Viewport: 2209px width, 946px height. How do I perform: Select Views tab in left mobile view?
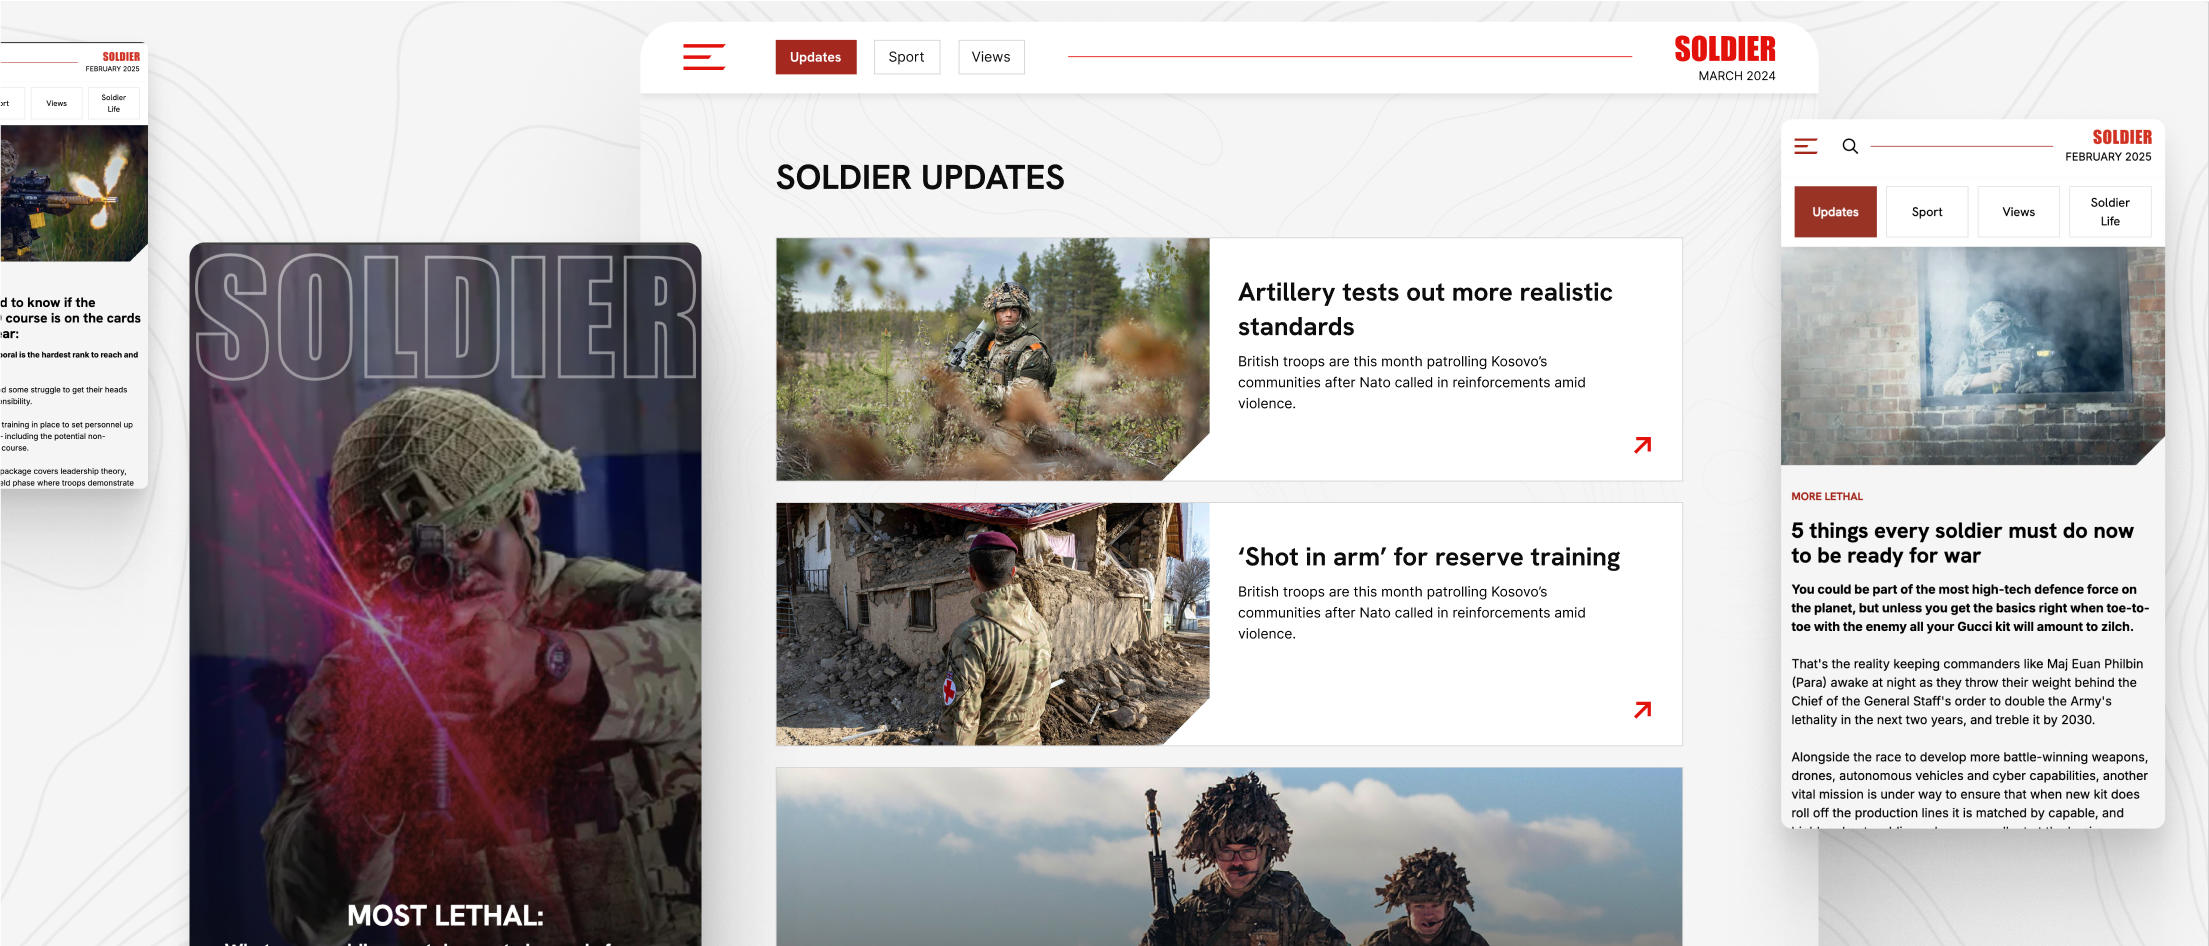click(x=57, y=103)
